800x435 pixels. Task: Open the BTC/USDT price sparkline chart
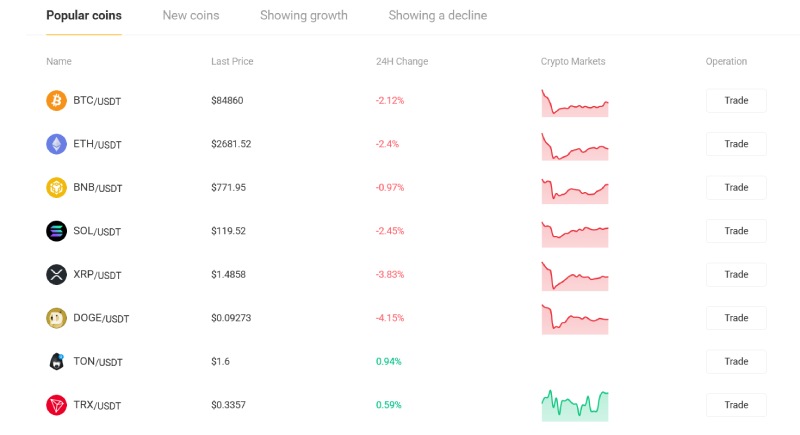[575, 103]
